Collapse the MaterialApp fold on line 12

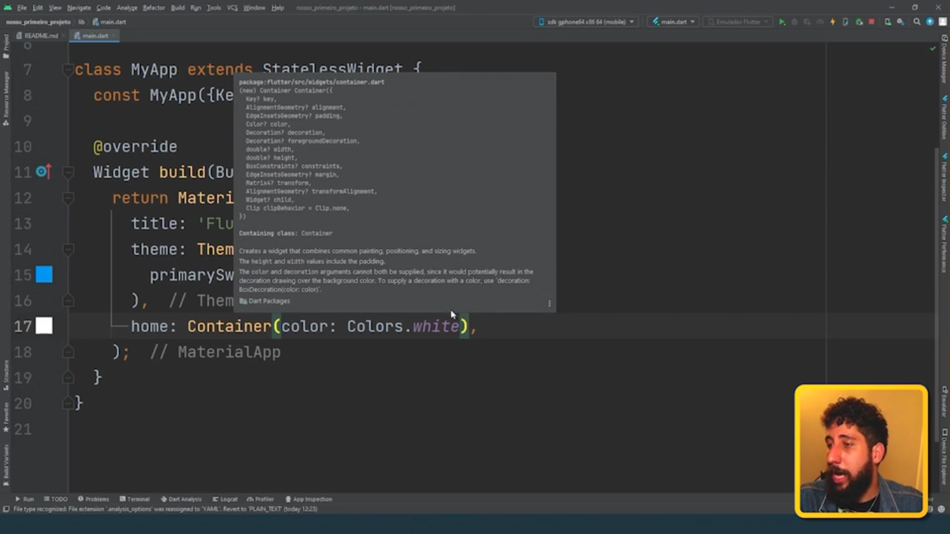coord(67,198)
